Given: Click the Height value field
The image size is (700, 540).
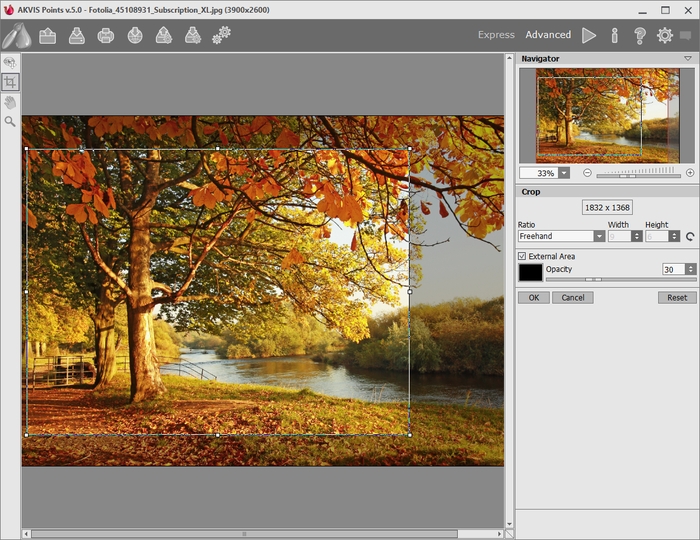Looking at the screenshot, I should 658,236.
